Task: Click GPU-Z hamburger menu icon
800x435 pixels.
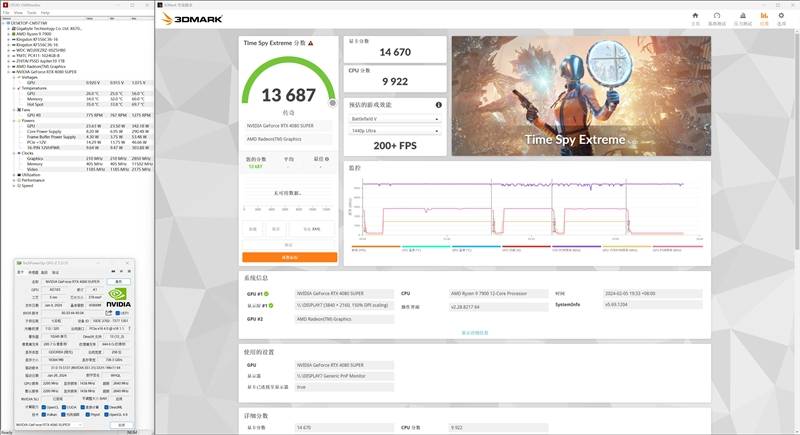Action: 129,271
